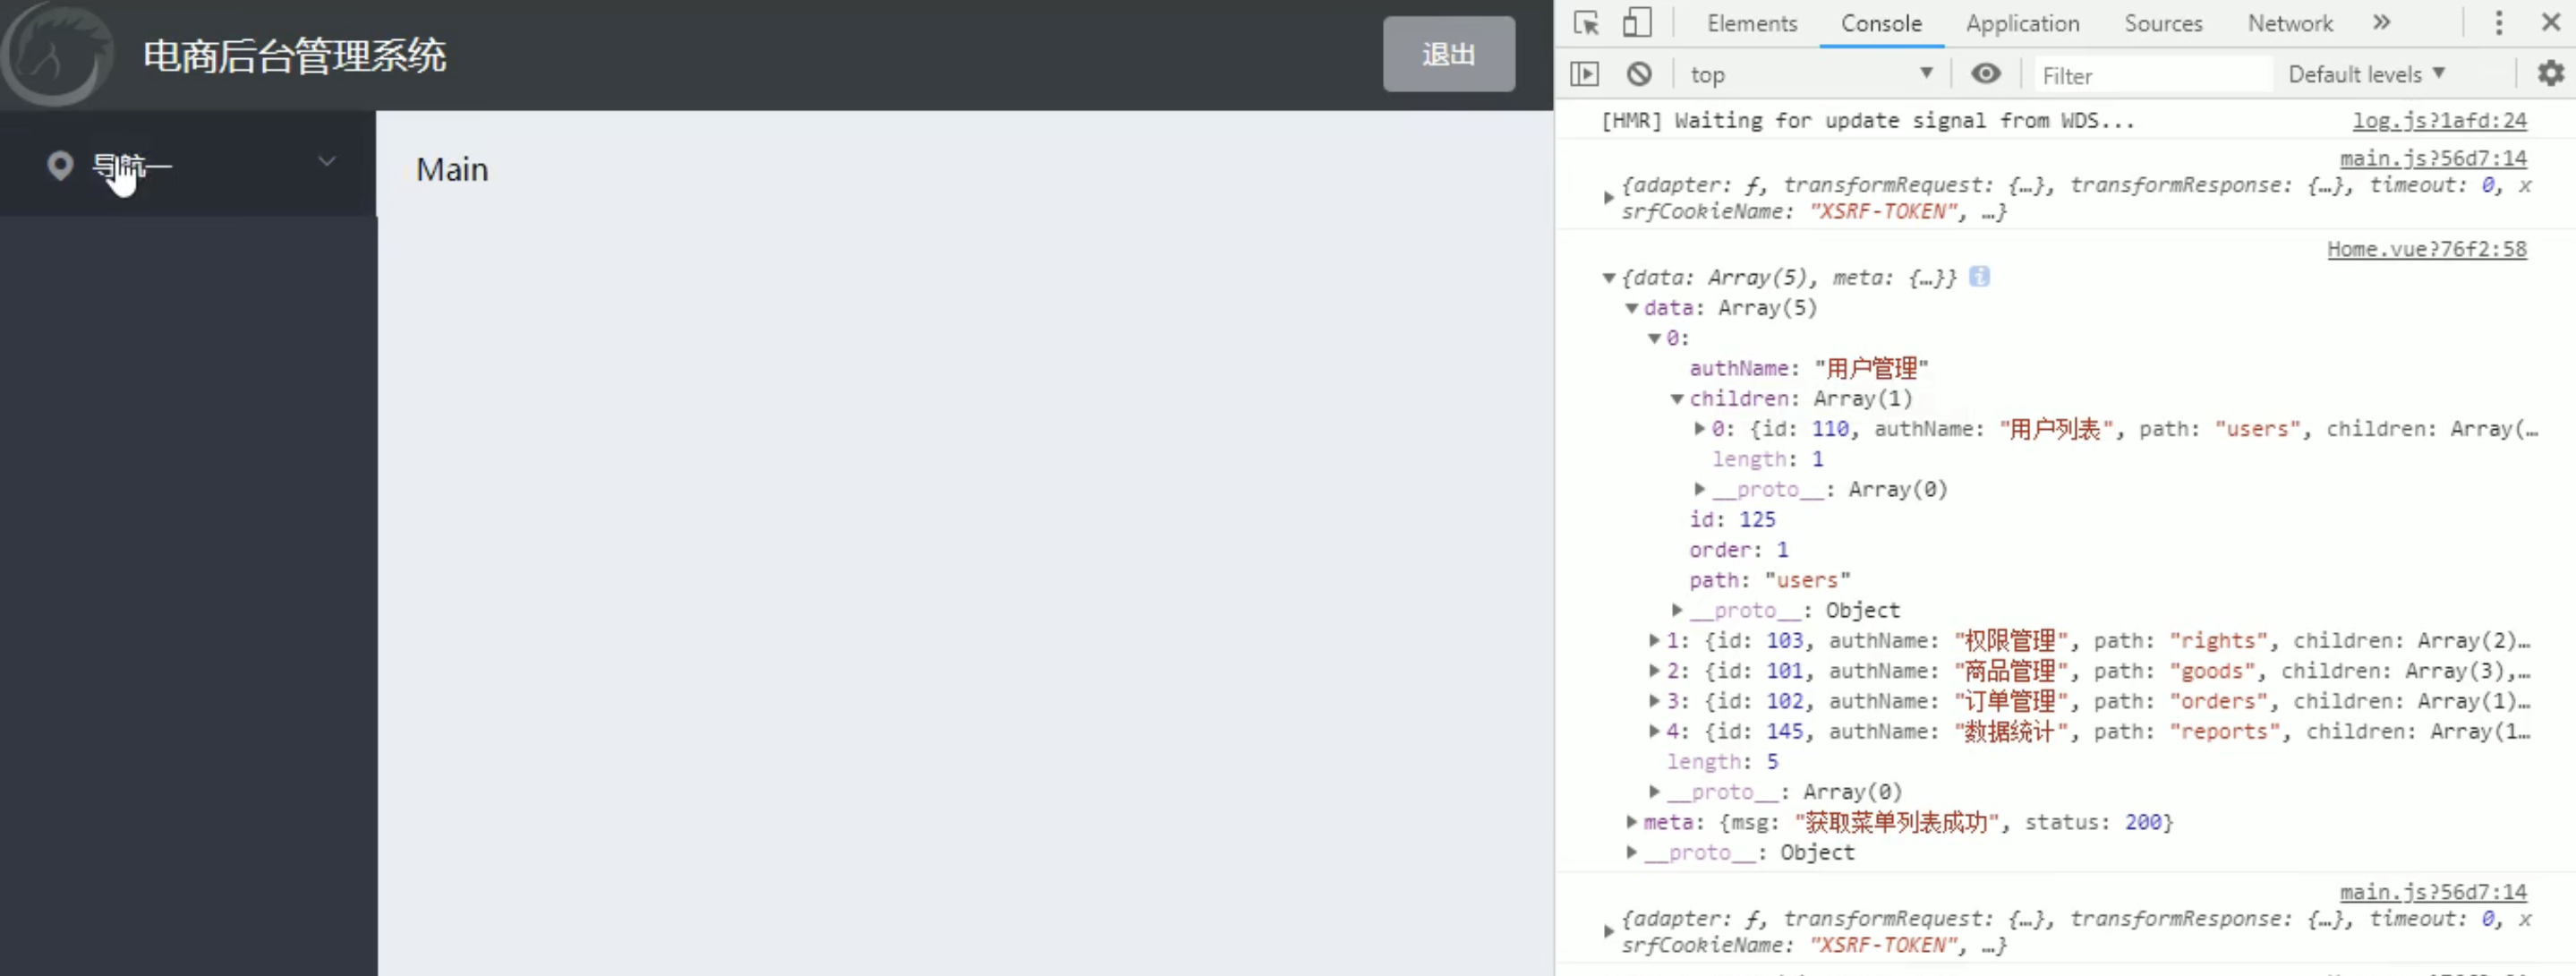Click the console Filter input field
The image size is (2576, 976).
[2152, 75]
